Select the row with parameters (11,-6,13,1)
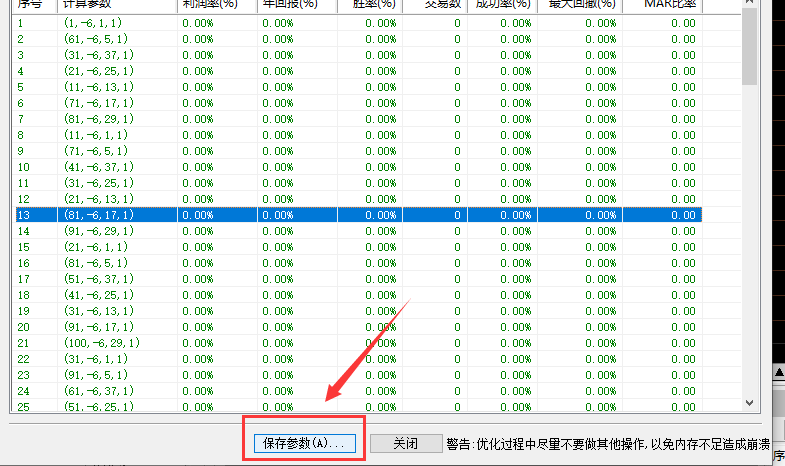 (x=358, y=87)
